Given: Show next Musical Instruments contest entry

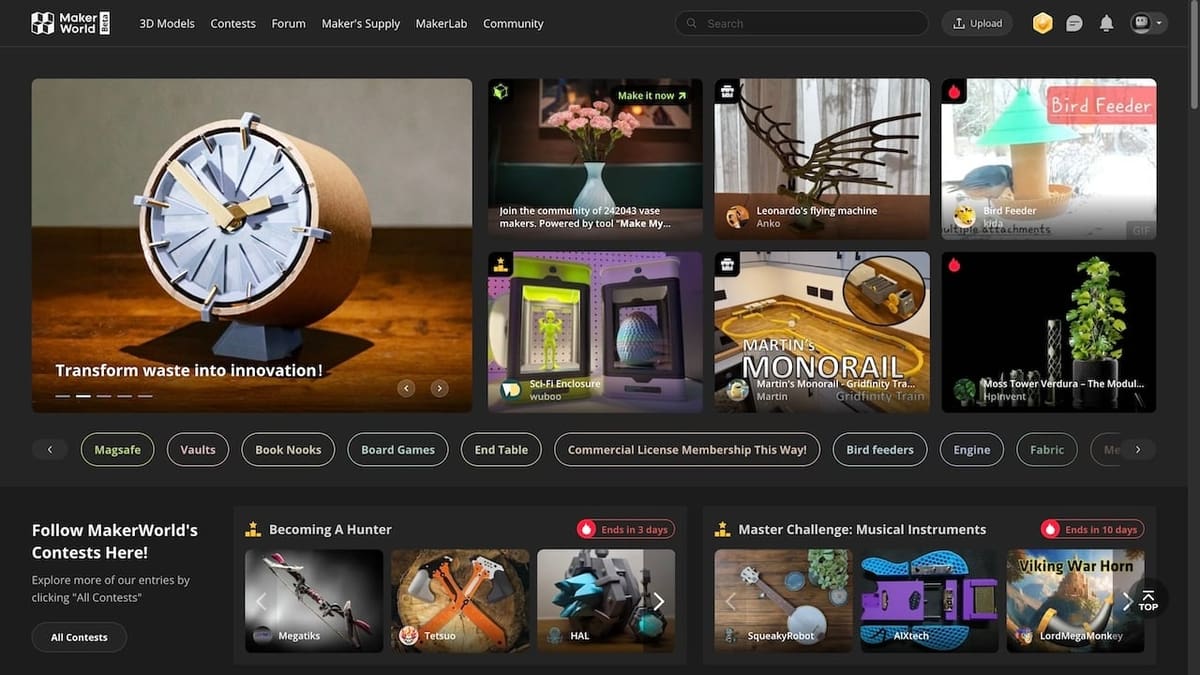Looking at the screenshot, I should 1127,601.
